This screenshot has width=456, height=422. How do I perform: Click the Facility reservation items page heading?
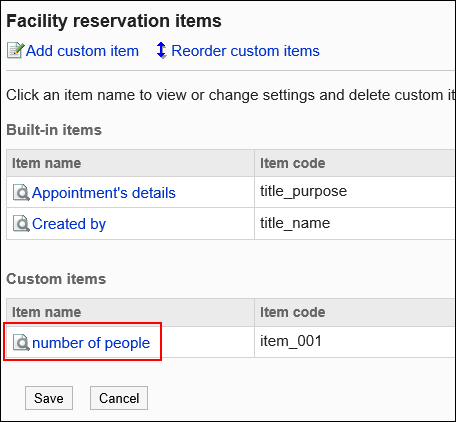[114, 21]
